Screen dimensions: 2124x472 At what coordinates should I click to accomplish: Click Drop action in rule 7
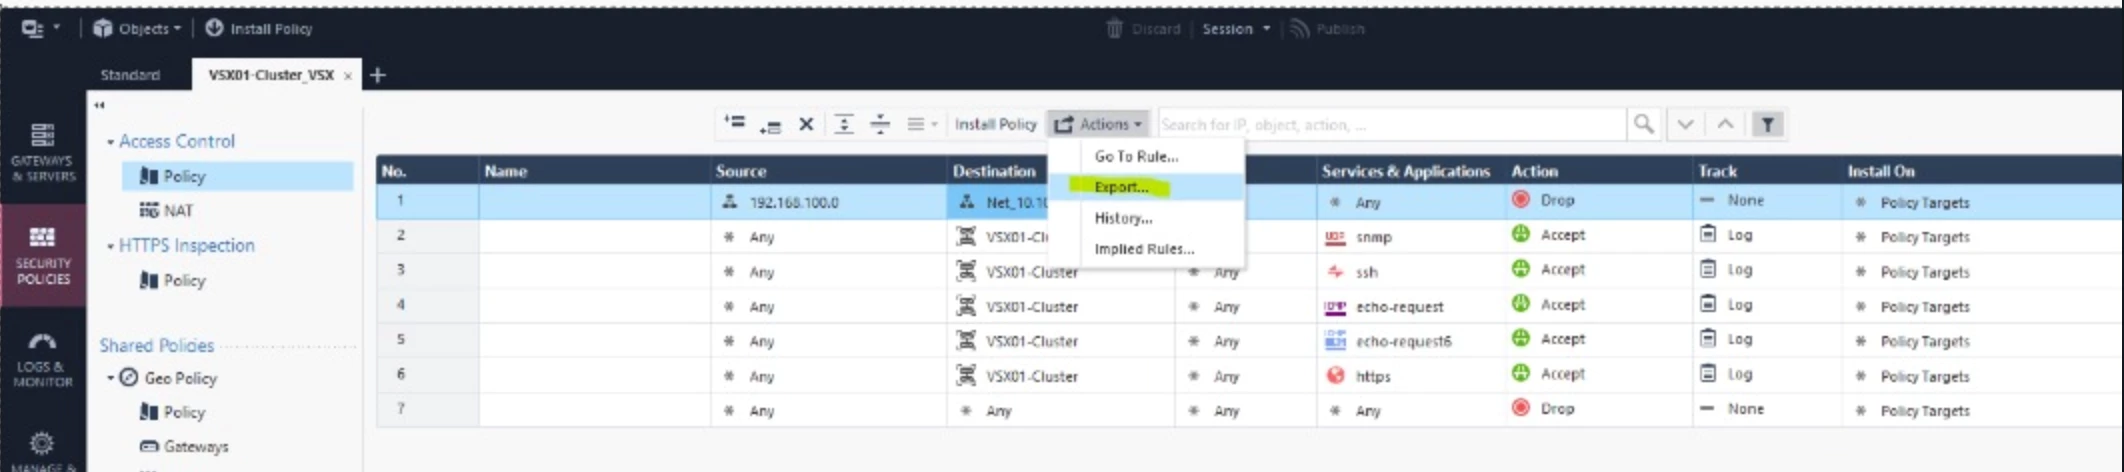coord(1545,408)
